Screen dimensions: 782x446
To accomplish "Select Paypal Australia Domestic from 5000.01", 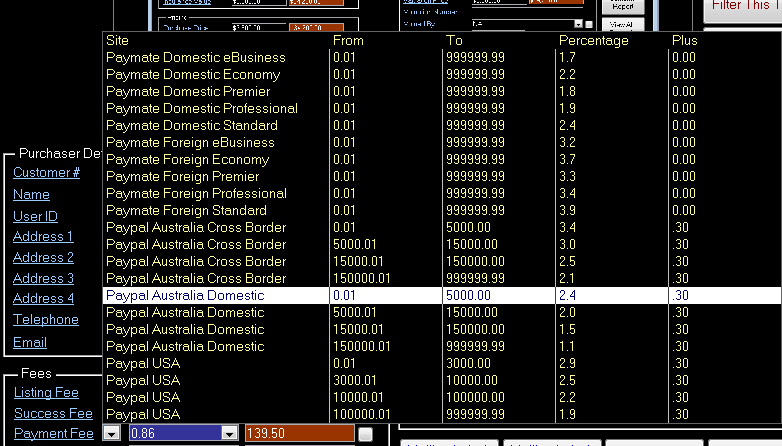I will pos(442,312).
